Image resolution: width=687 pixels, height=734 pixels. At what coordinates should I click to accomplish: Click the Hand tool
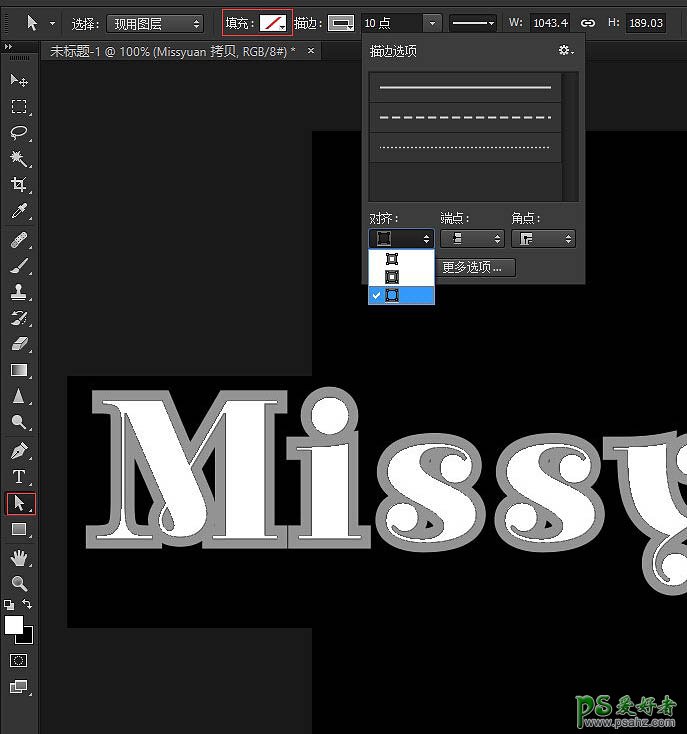tap(19, 557)
